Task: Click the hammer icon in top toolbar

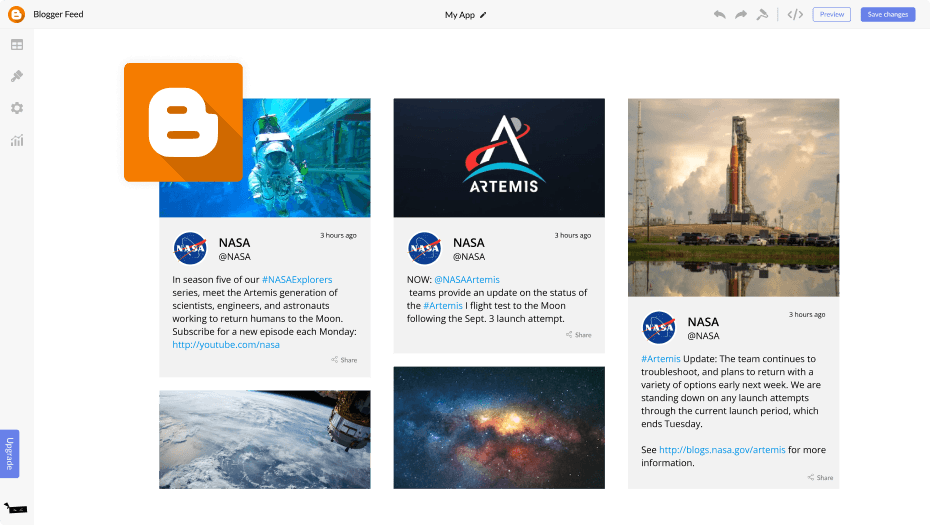Action: point(763,14)
